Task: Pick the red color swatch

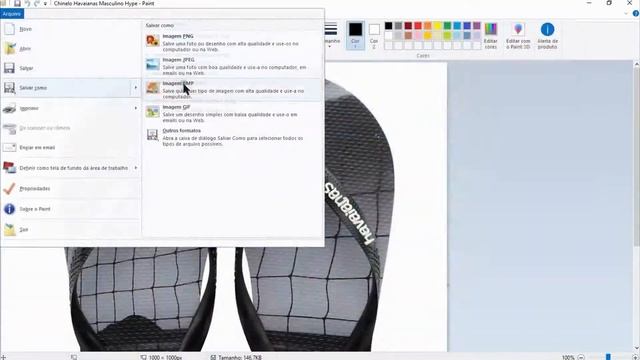Action: (418, 26)
